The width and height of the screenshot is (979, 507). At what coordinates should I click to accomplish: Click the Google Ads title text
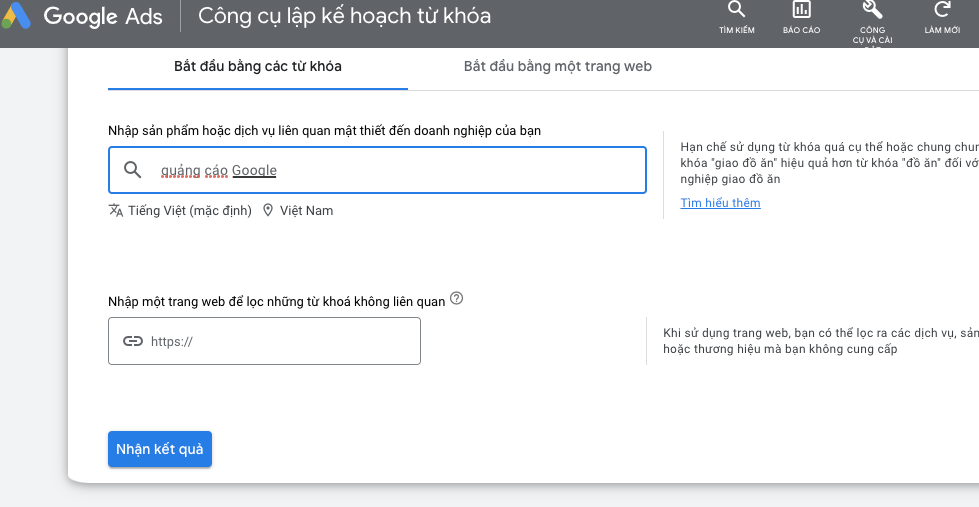point(103,16)
